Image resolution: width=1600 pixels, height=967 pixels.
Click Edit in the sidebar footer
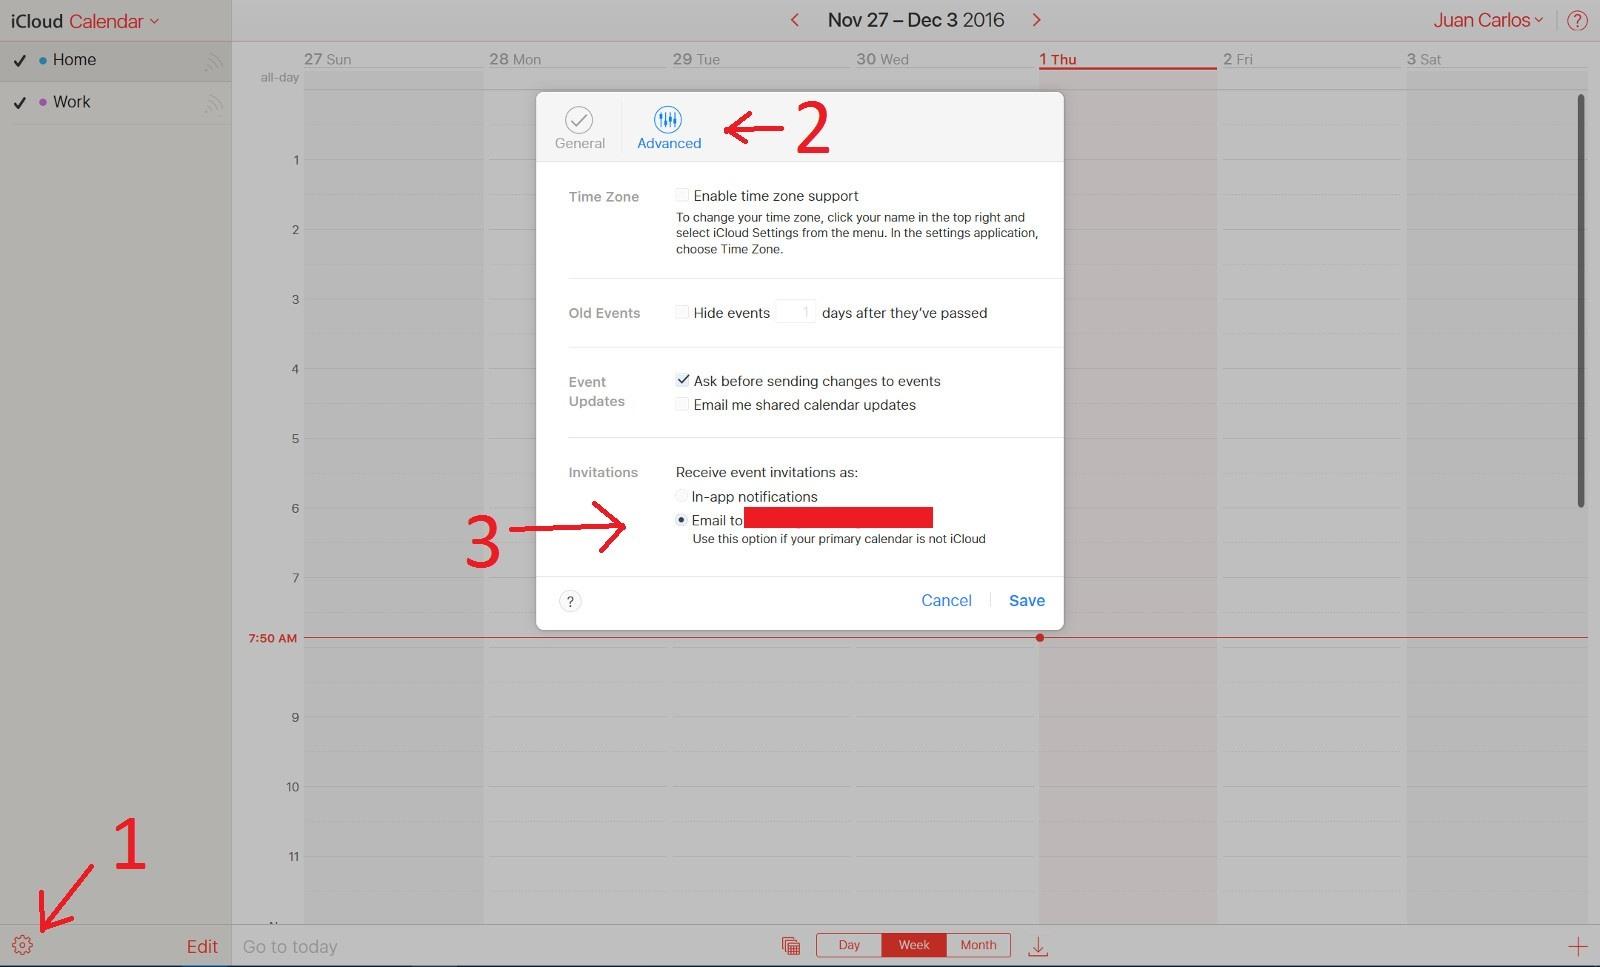point(202,947)
